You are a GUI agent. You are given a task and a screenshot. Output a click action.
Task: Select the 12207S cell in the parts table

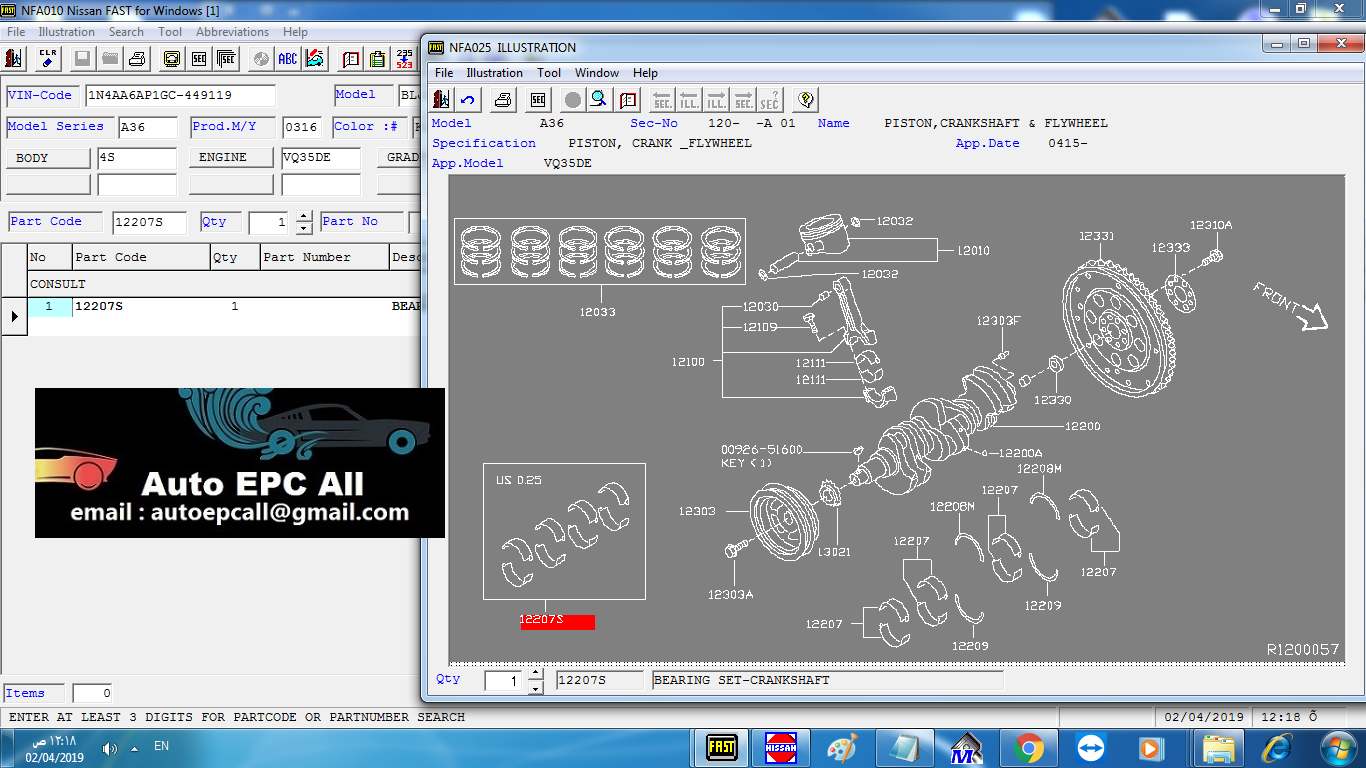[x=141, y=307]
